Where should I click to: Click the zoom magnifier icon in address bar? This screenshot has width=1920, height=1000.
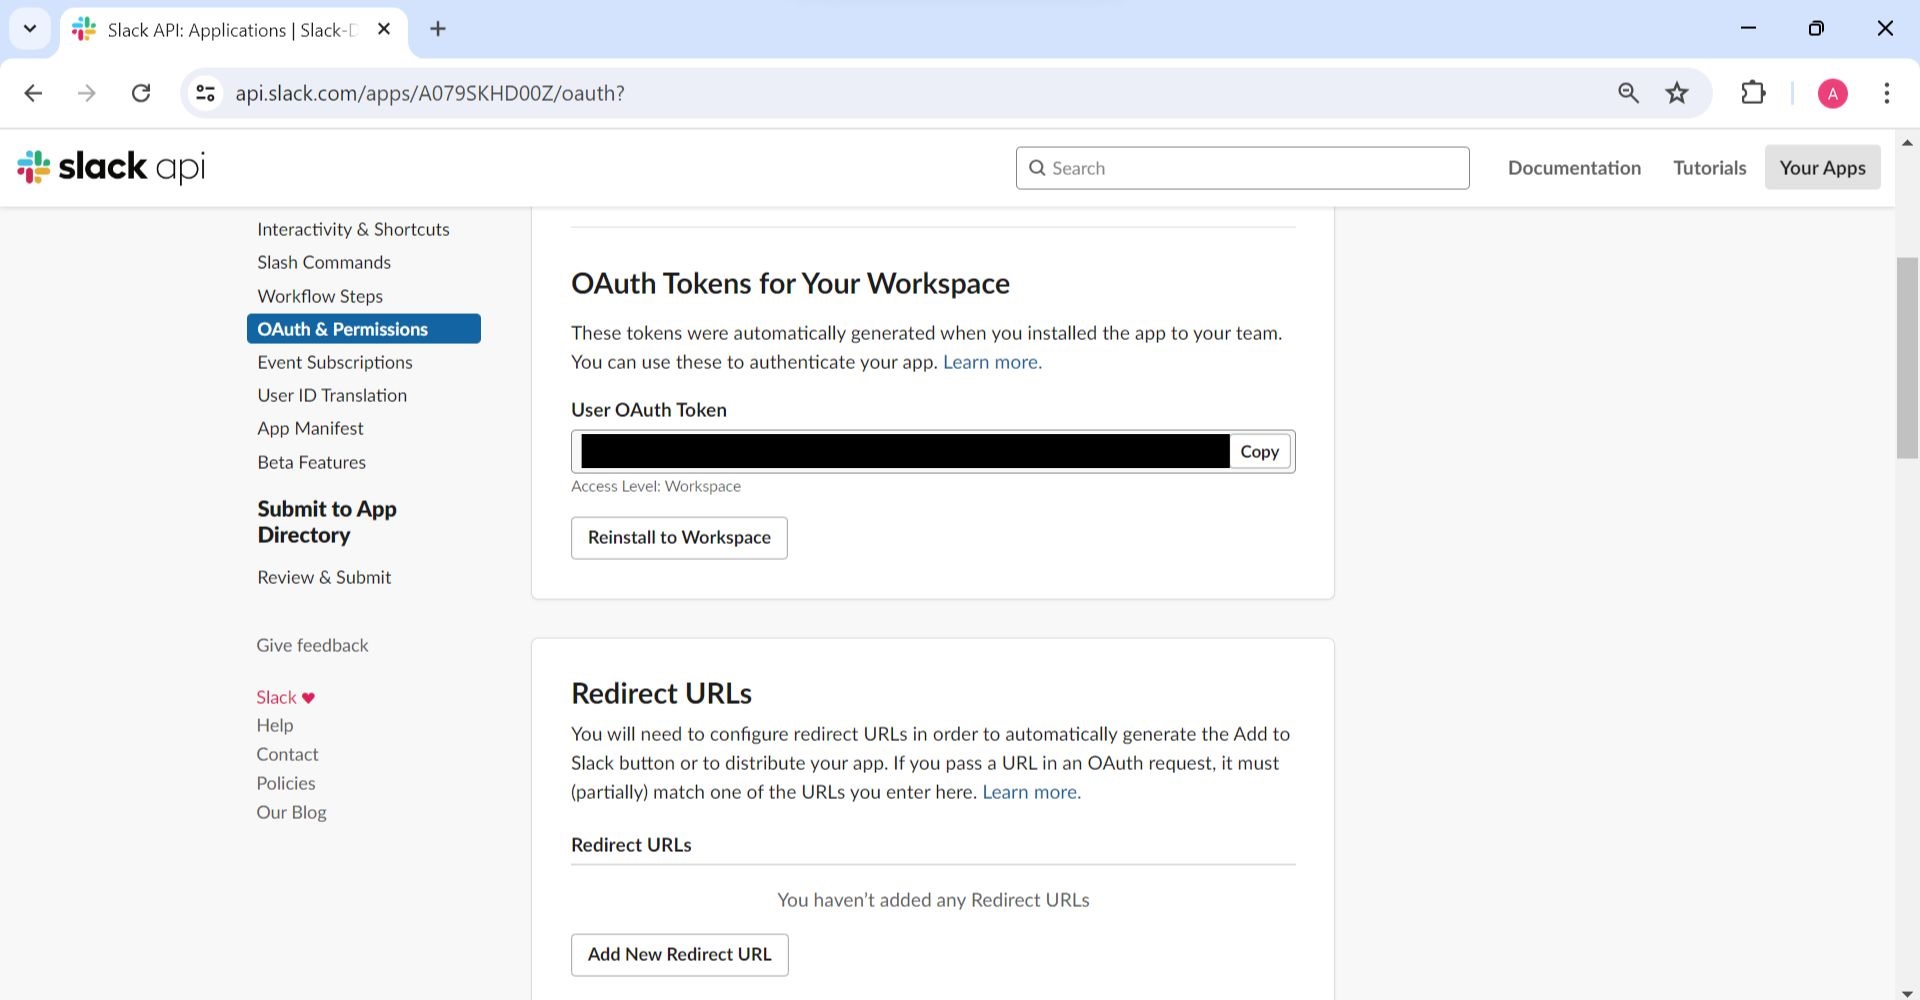click(1628, 93)
